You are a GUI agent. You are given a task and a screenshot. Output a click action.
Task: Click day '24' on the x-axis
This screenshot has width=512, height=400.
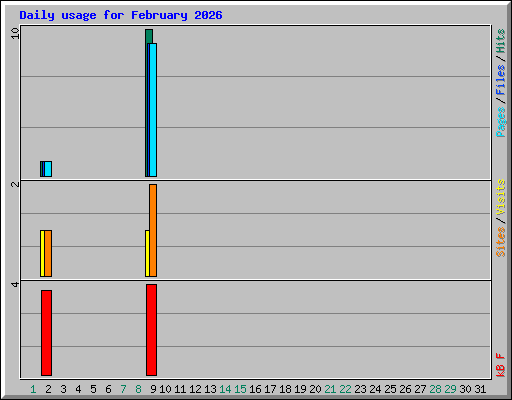[x=375, y=389]
